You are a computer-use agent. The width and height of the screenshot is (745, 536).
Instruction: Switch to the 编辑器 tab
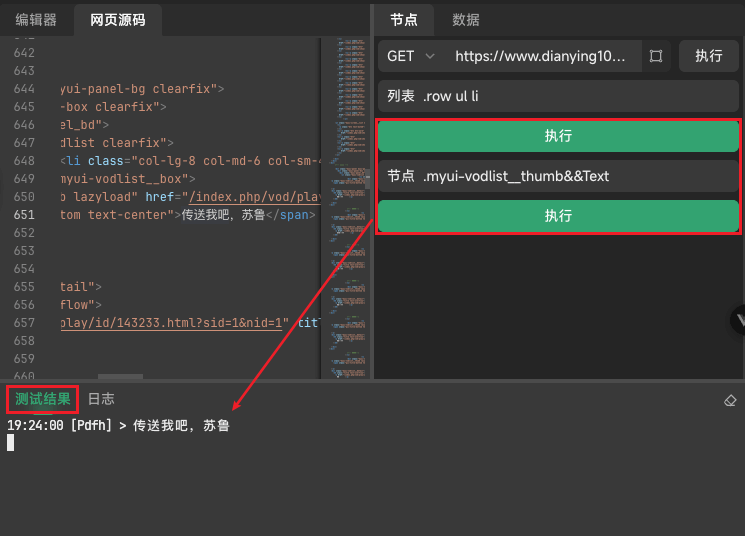pos(36,19)
